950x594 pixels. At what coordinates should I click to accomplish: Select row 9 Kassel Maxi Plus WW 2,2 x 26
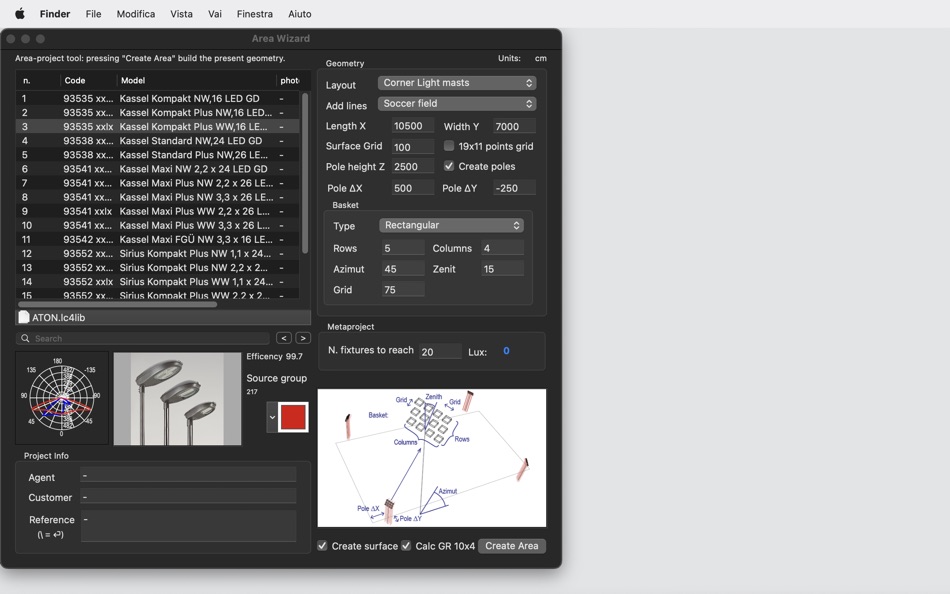tap(158, 211)
